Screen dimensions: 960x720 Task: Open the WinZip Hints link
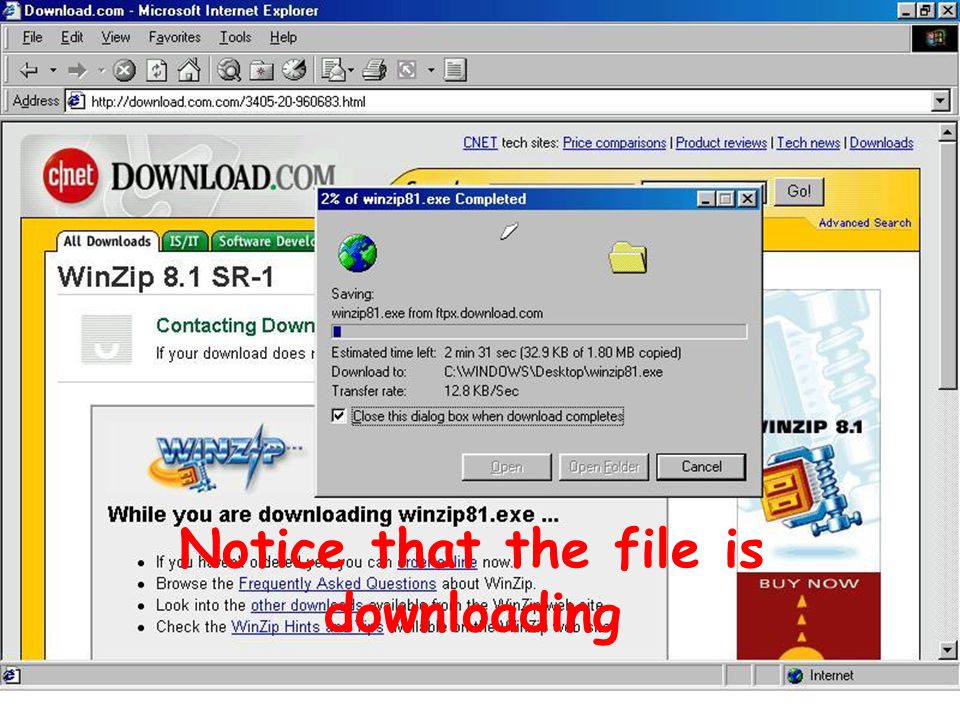click(307, 627)
